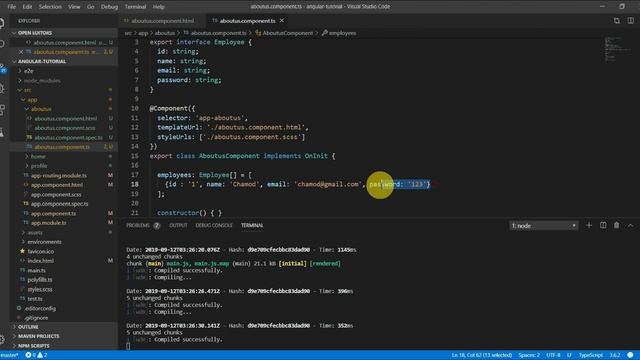Close aboutus.component.ts in Open Editors
Viewport: 640px width, 360px height.
pos(21,52)
